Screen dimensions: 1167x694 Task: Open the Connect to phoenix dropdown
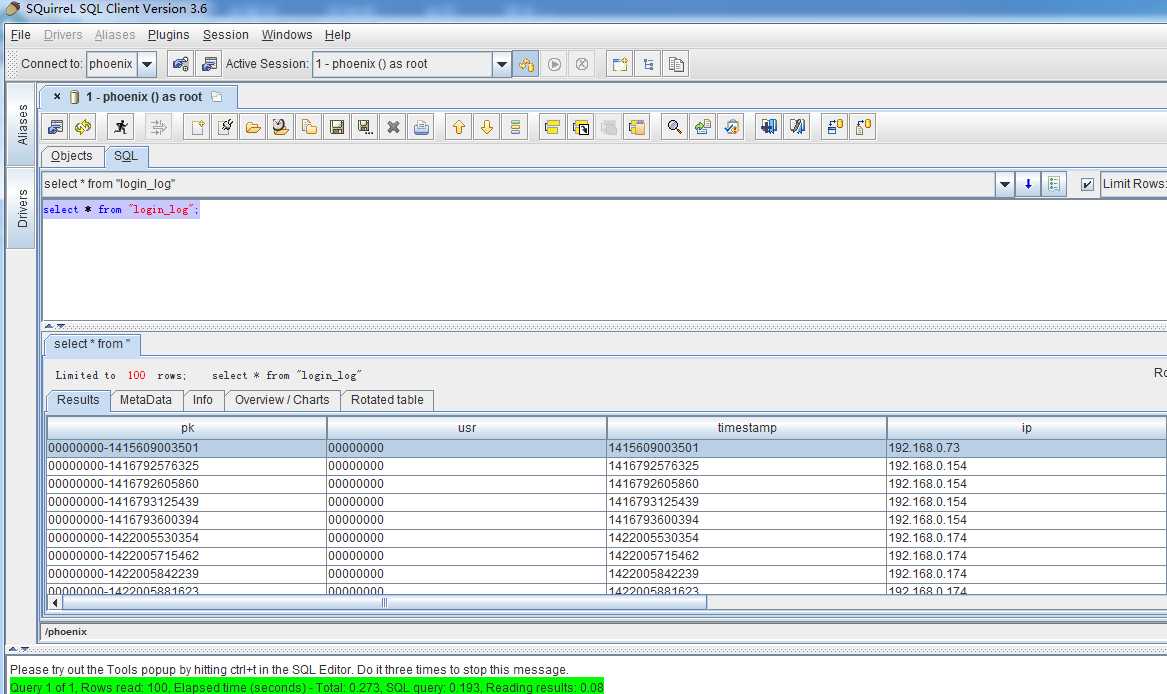[147, 64]
